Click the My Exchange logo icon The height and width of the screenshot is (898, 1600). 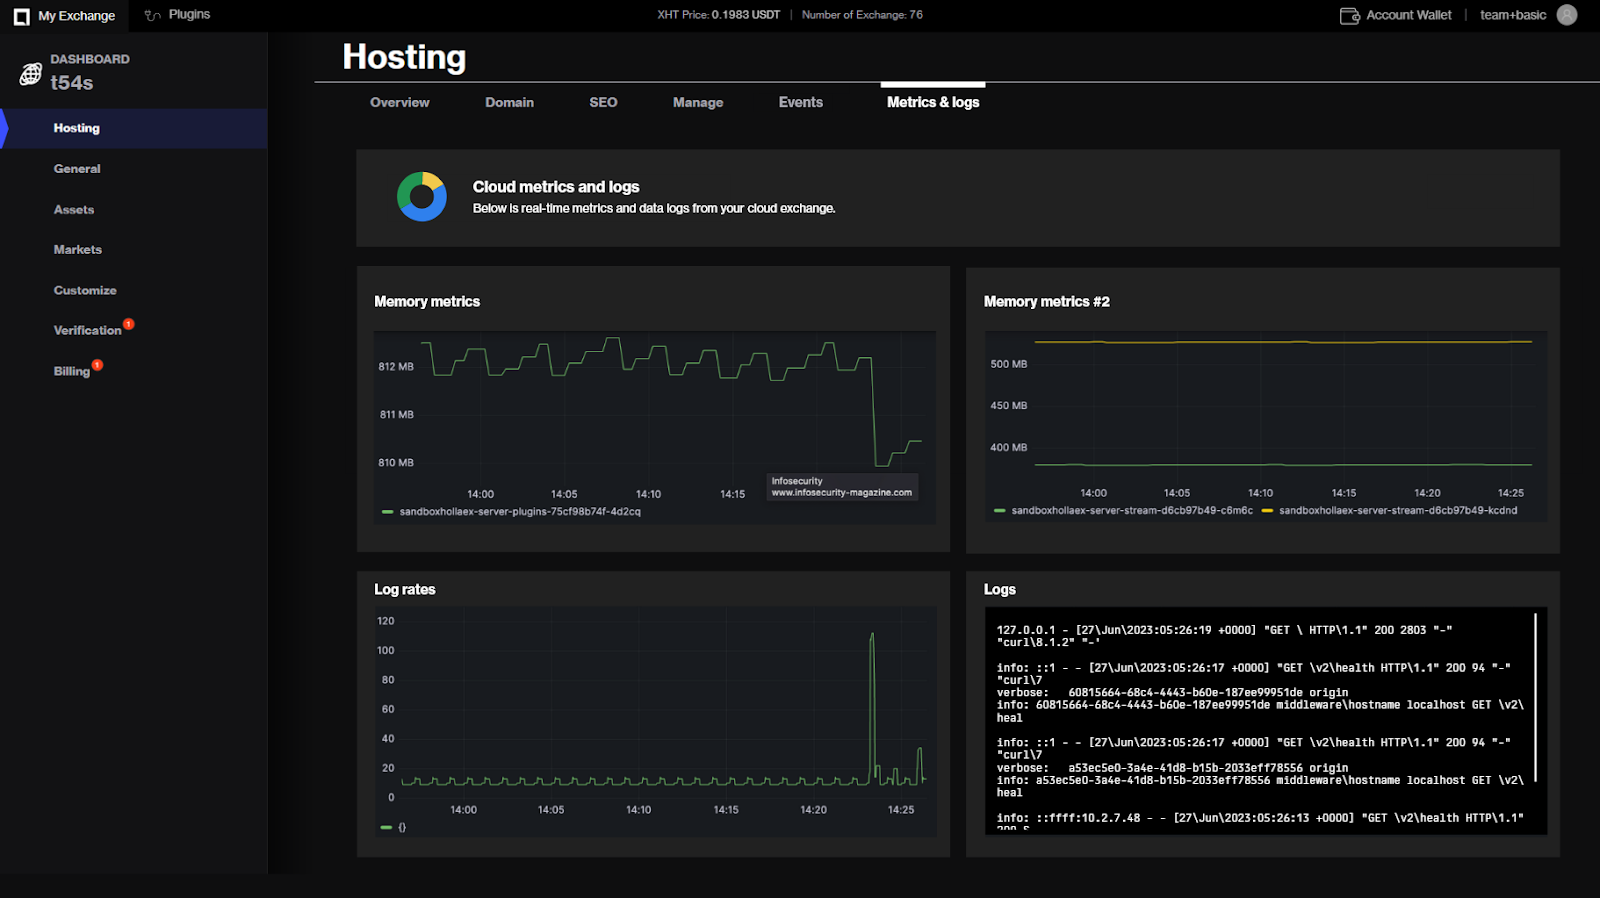point(21,16)
